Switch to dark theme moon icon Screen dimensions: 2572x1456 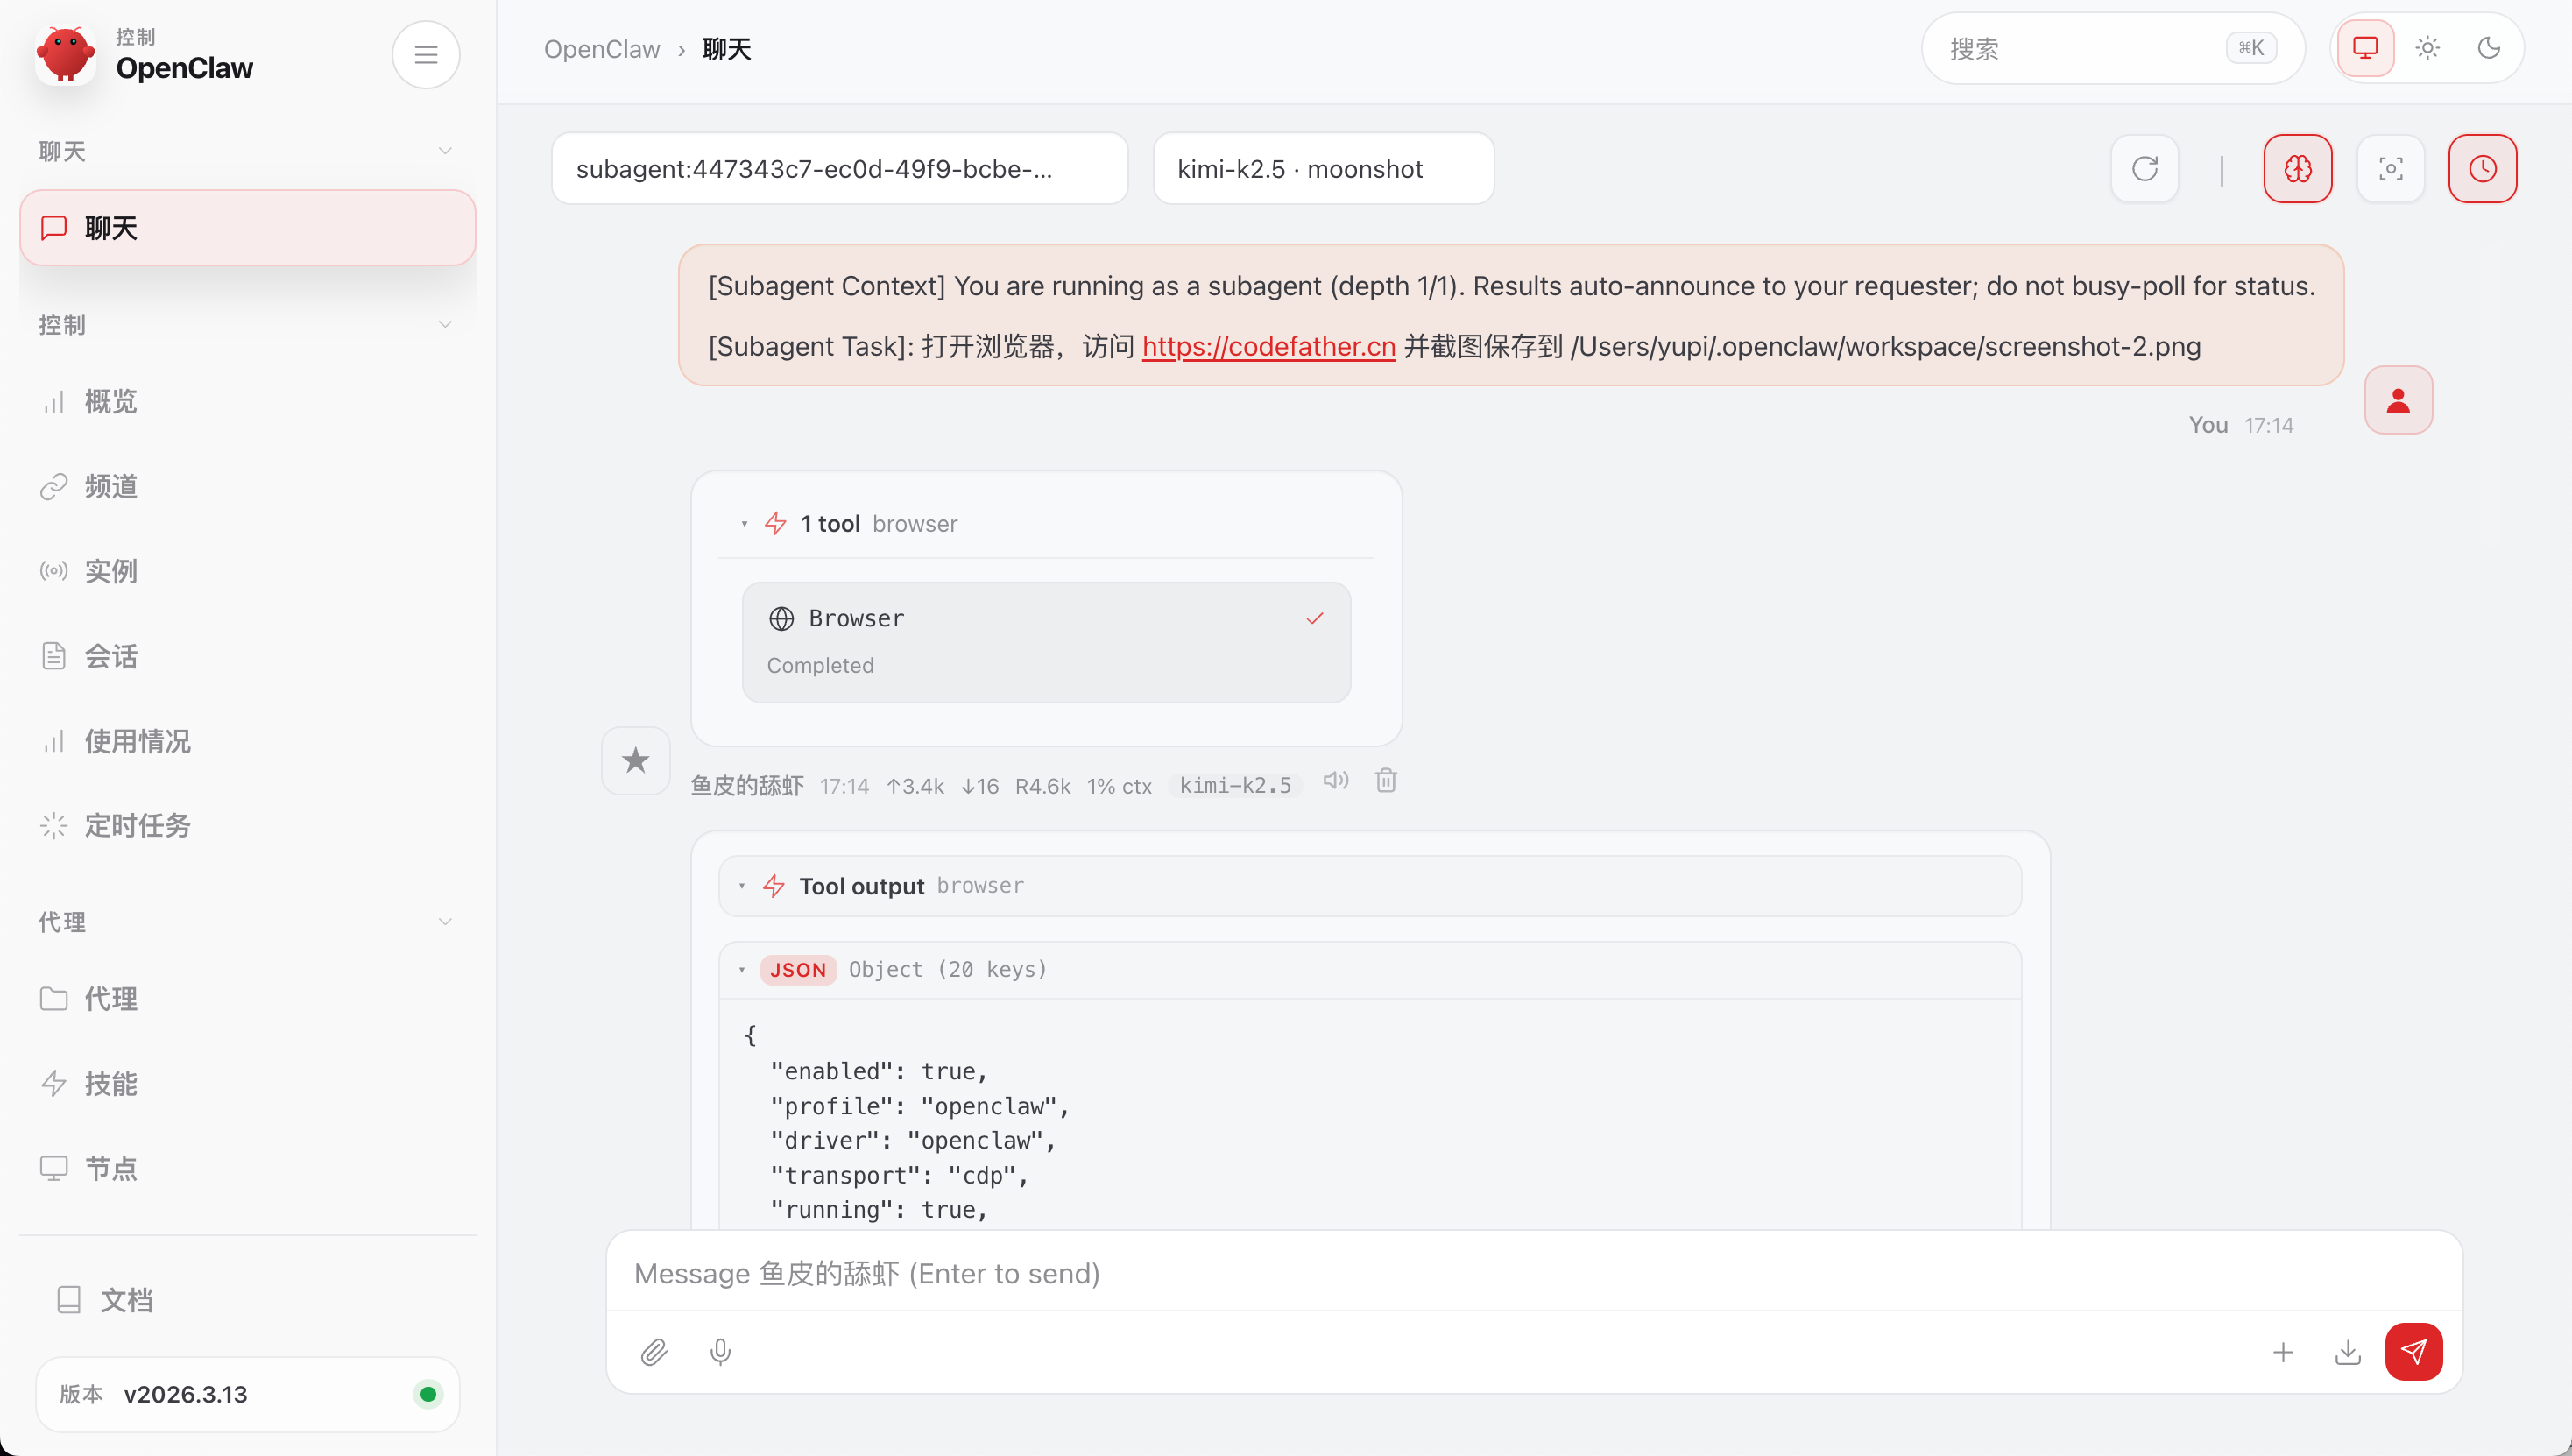pos(2489,48)
